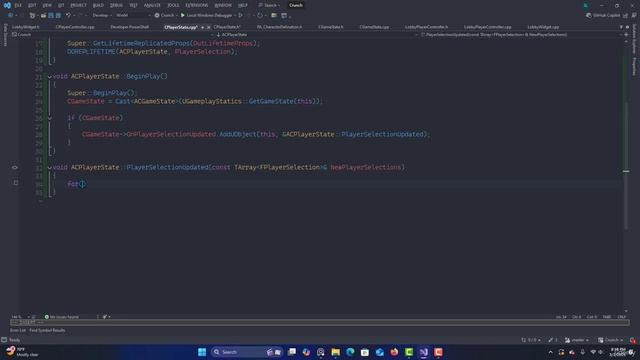Image resolution: width=640 pixels, height=360 pixels.
Task: Open the editor zoom level dropdown
Action: tap(20, 317)
